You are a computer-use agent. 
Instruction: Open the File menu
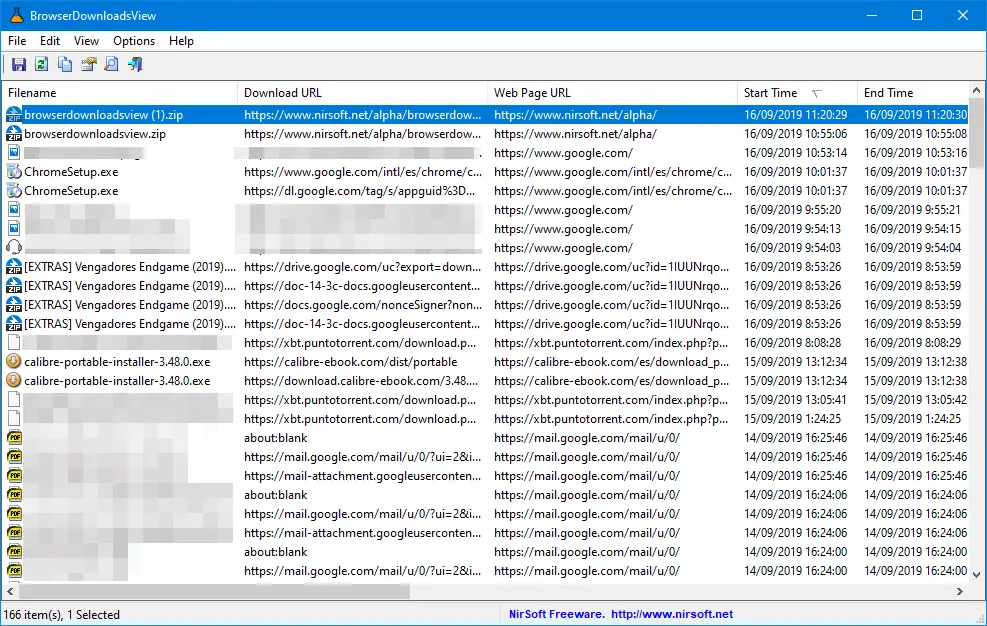[17, 41]
